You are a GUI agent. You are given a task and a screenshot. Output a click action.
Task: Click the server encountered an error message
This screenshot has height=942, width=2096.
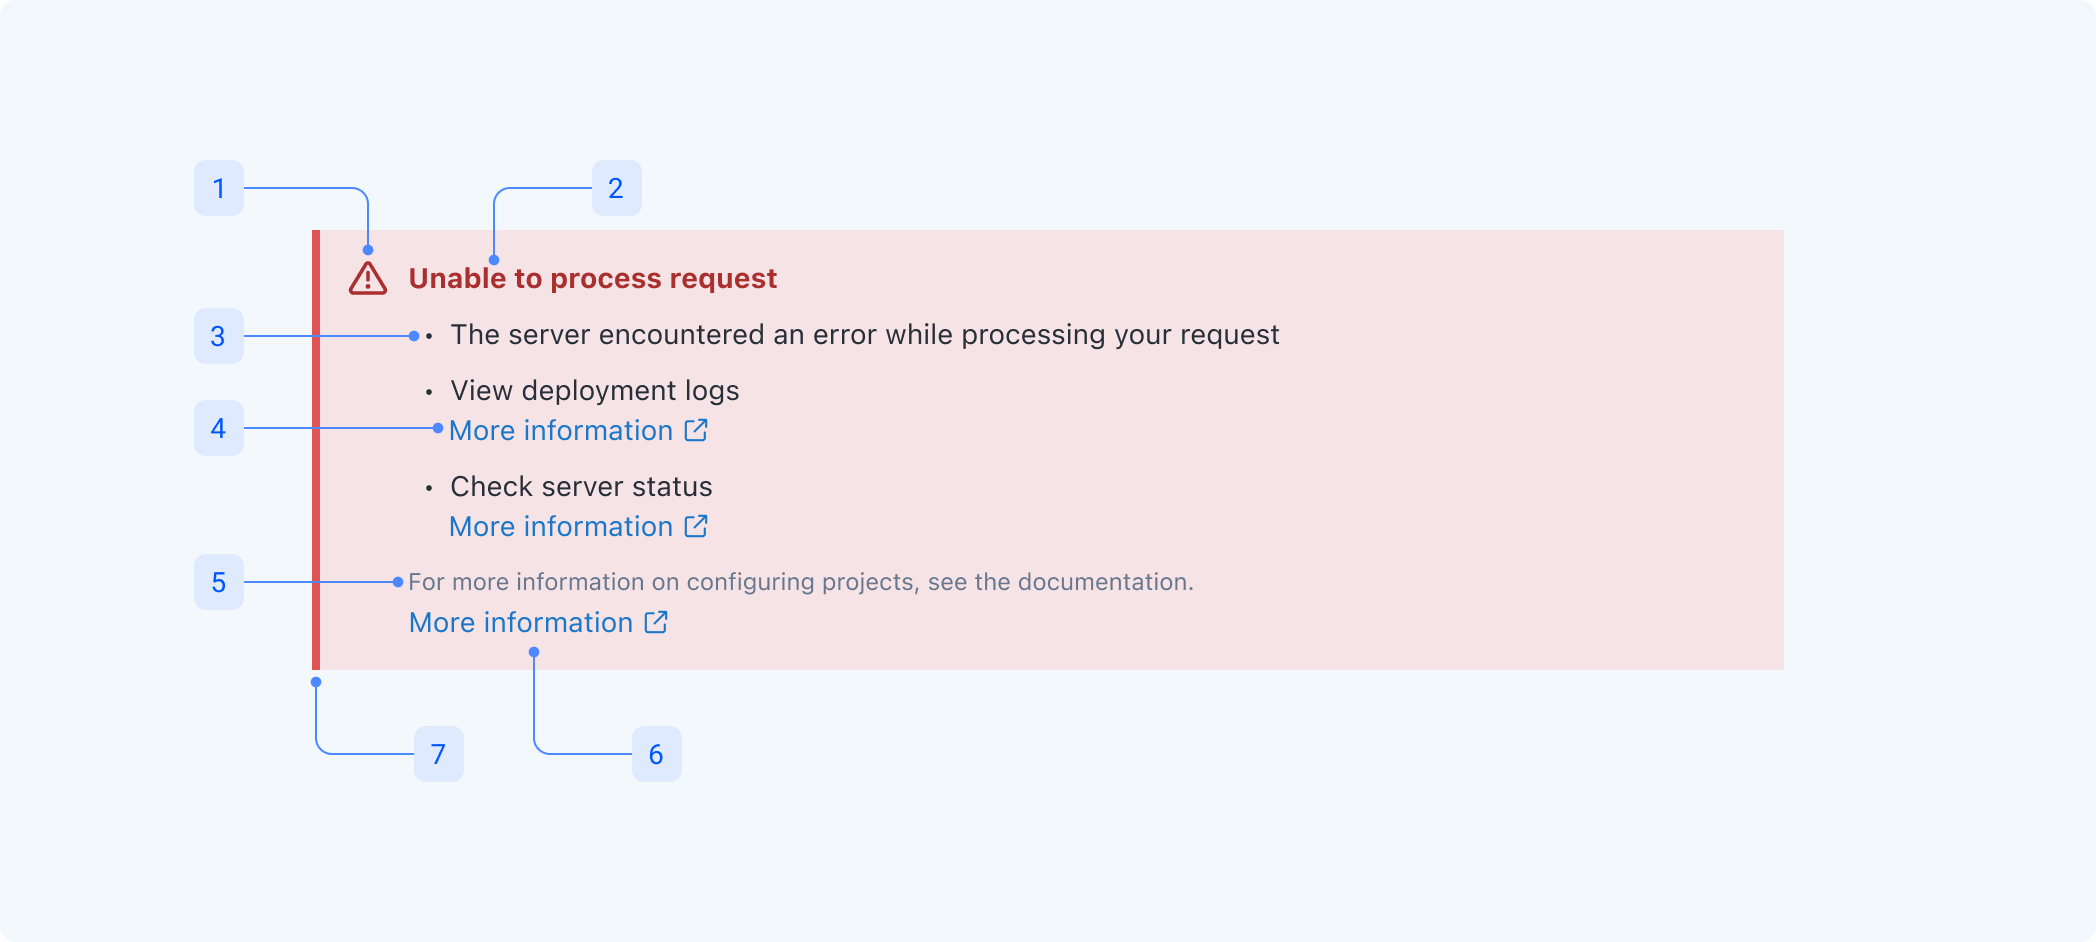[864, 335]
